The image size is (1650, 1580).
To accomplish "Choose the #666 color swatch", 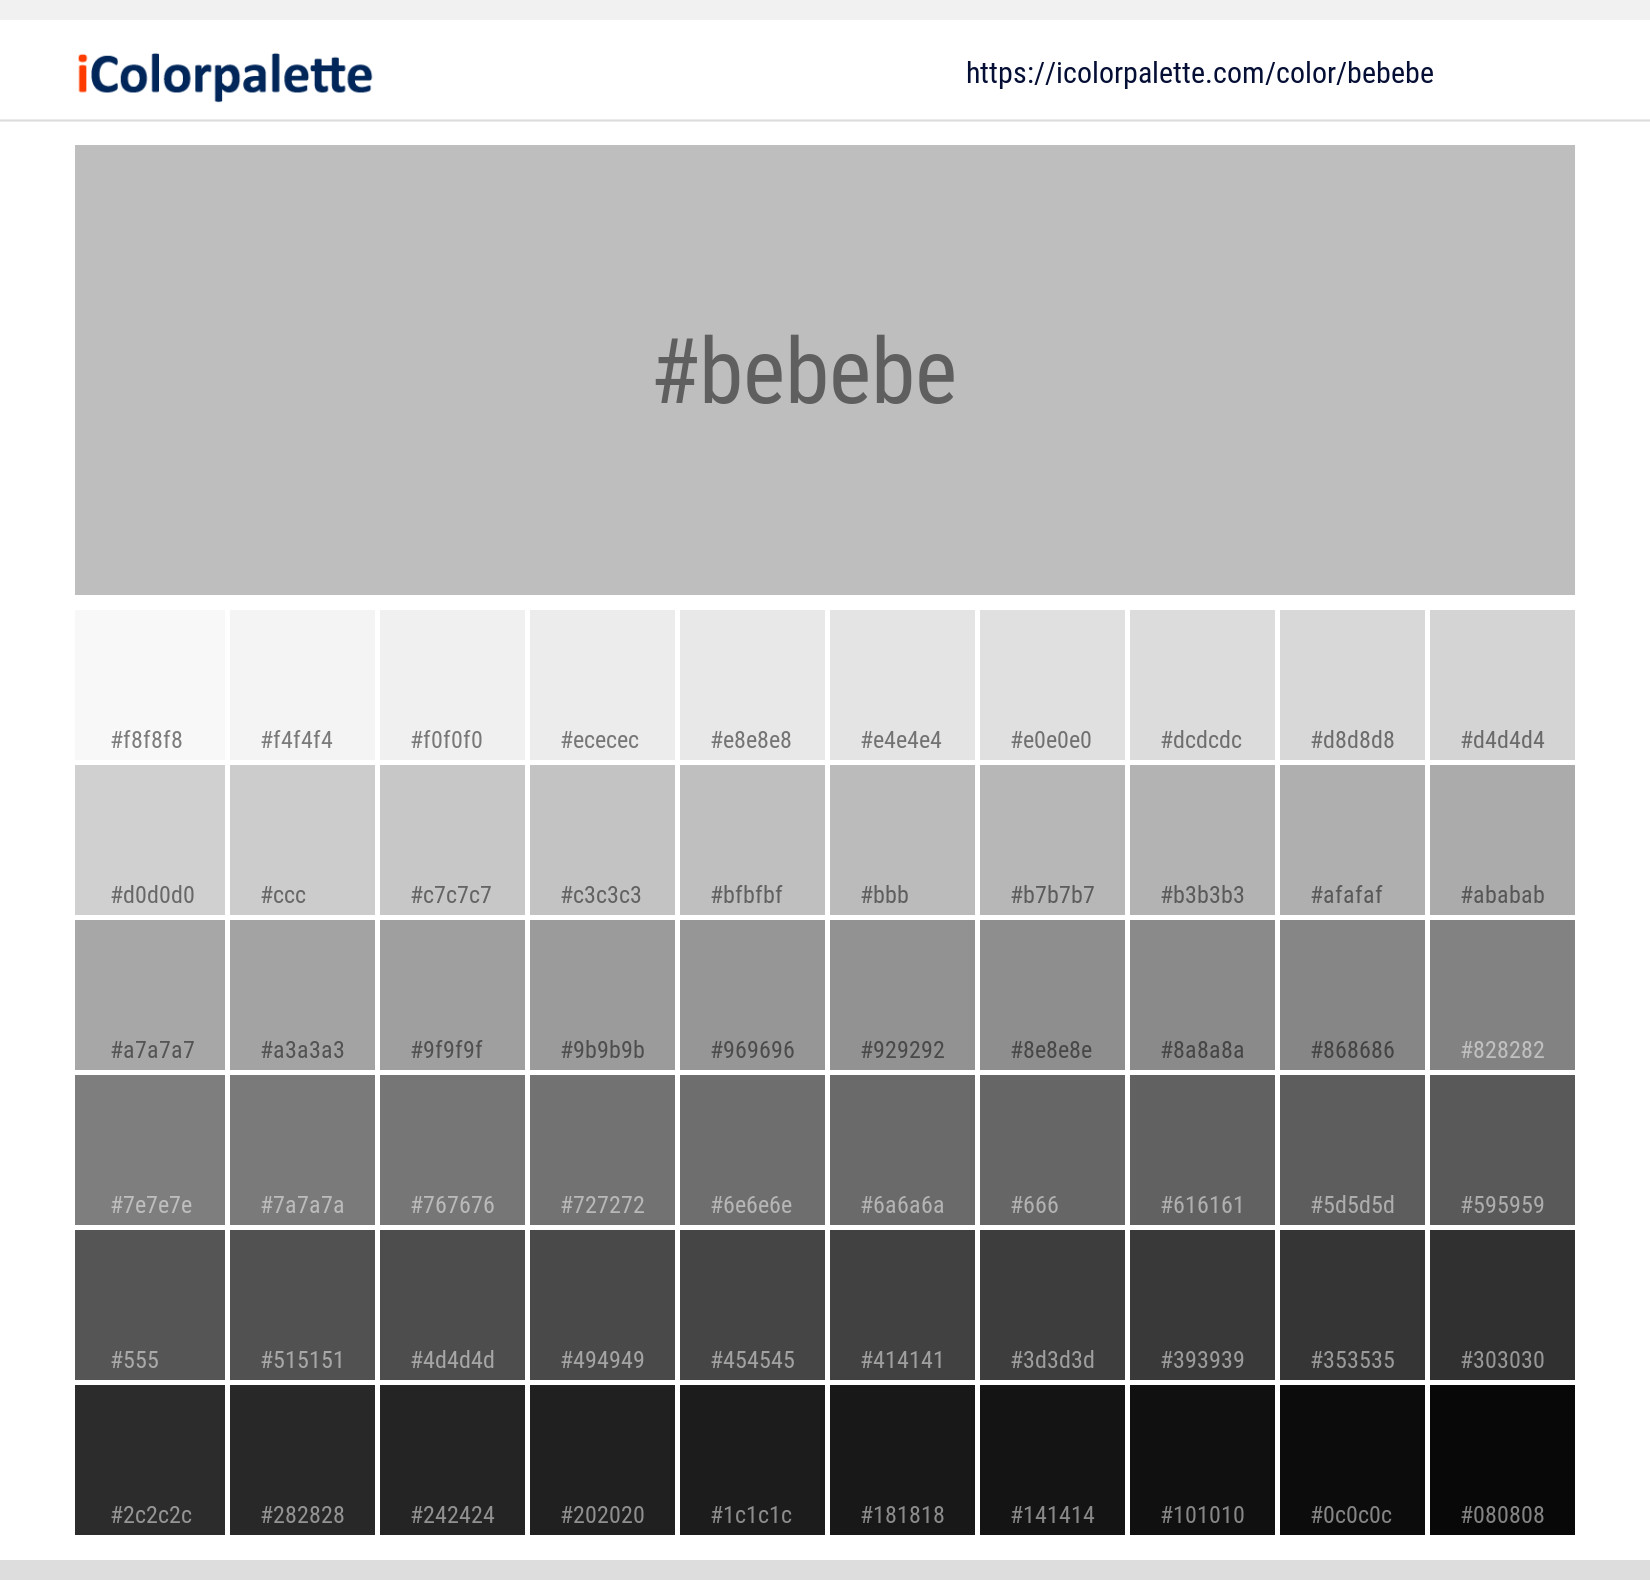I will coord(1051,1150).
